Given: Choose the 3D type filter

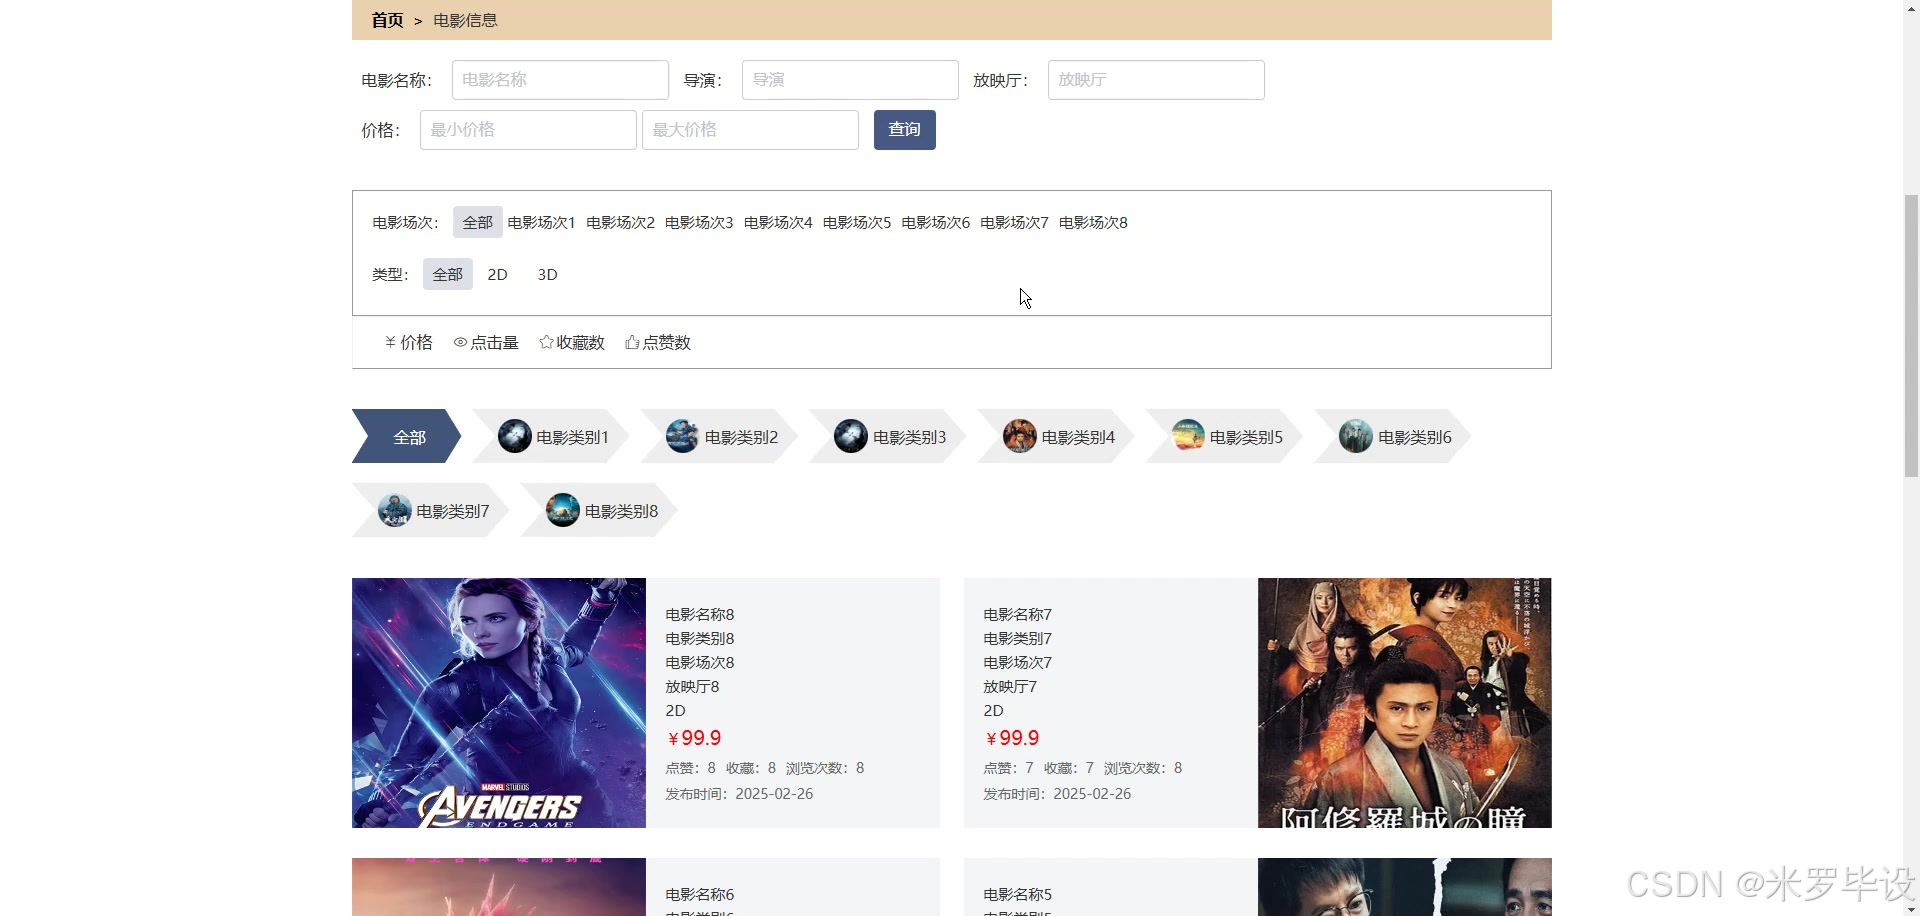Looking at the screenshot, I should [x=548, y=274].
